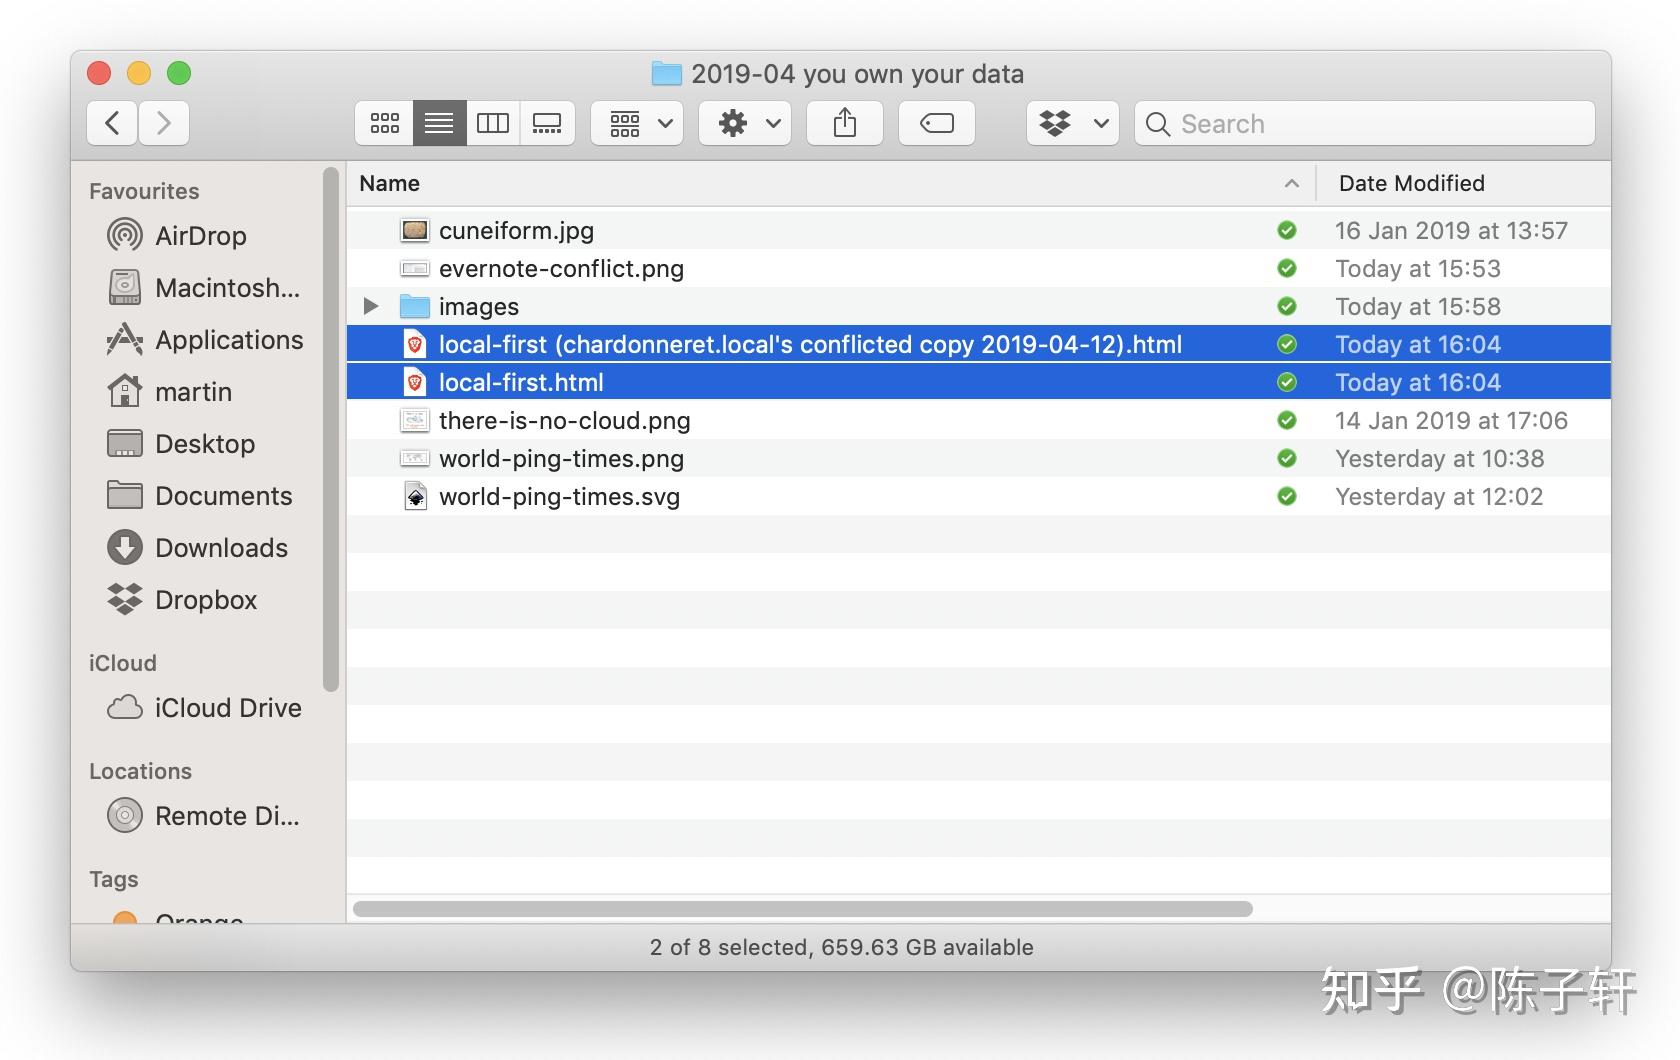Click the Edit Tags toolbar button
The image size is (1680, 1060).
click(x=937, y=123)
